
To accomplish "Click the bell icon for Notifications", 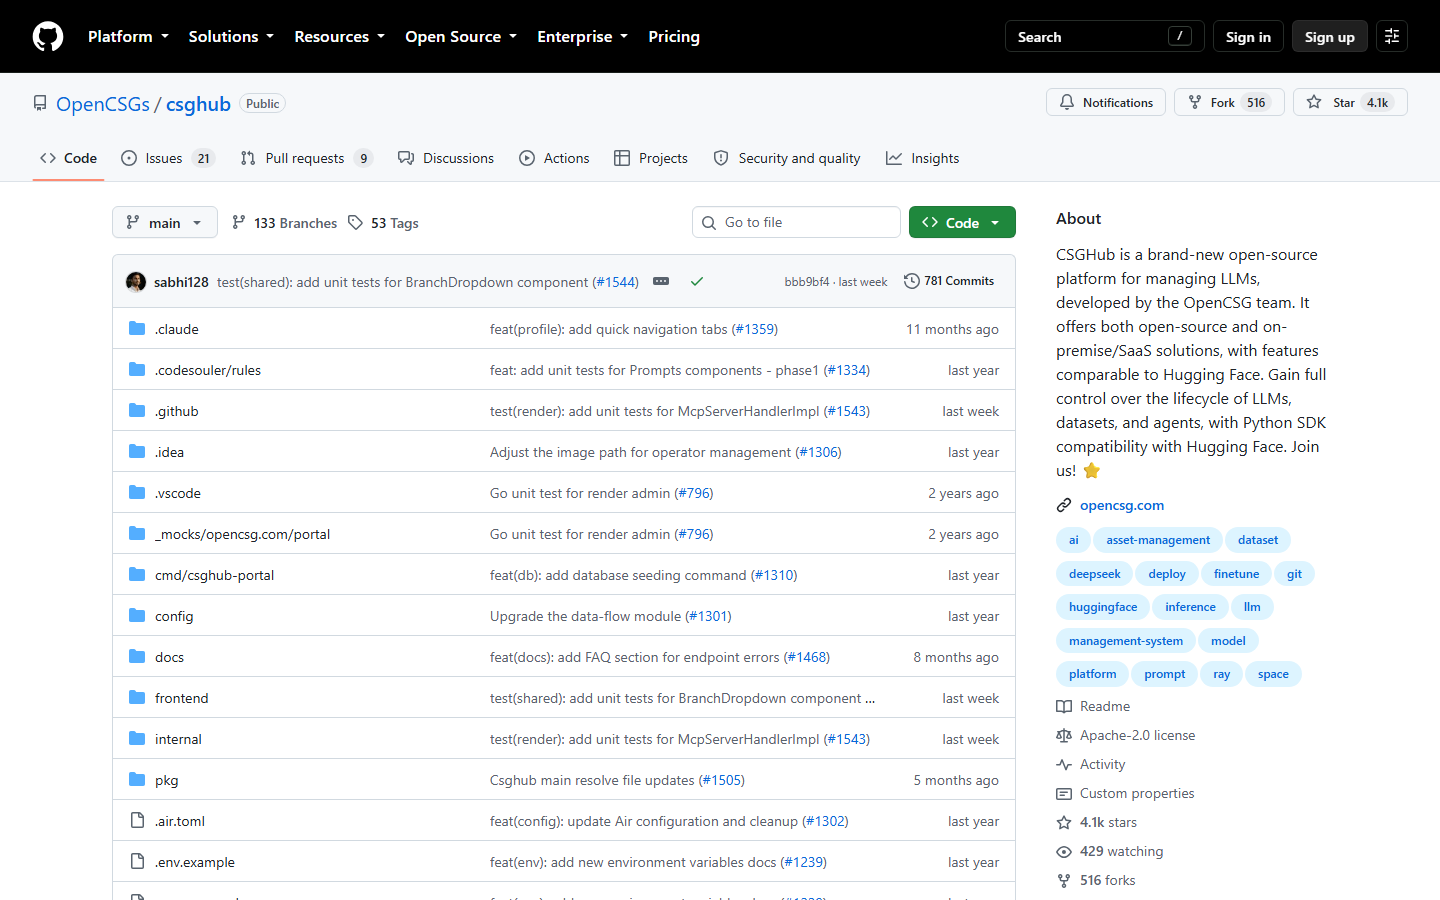I will click(x=1067, y=103).
